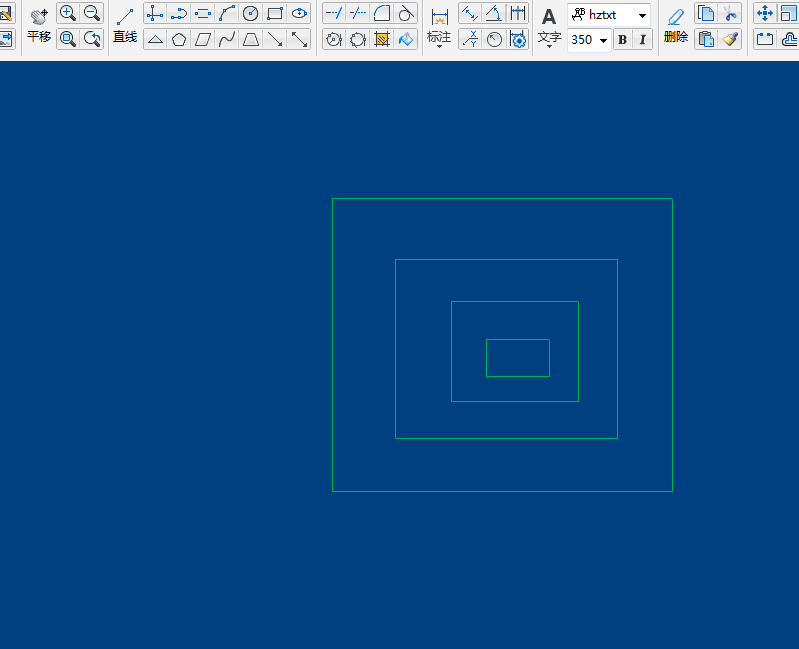Screen dimensions: 799x649
Task: Select the angular dimension tool
Action: [493, 14]
